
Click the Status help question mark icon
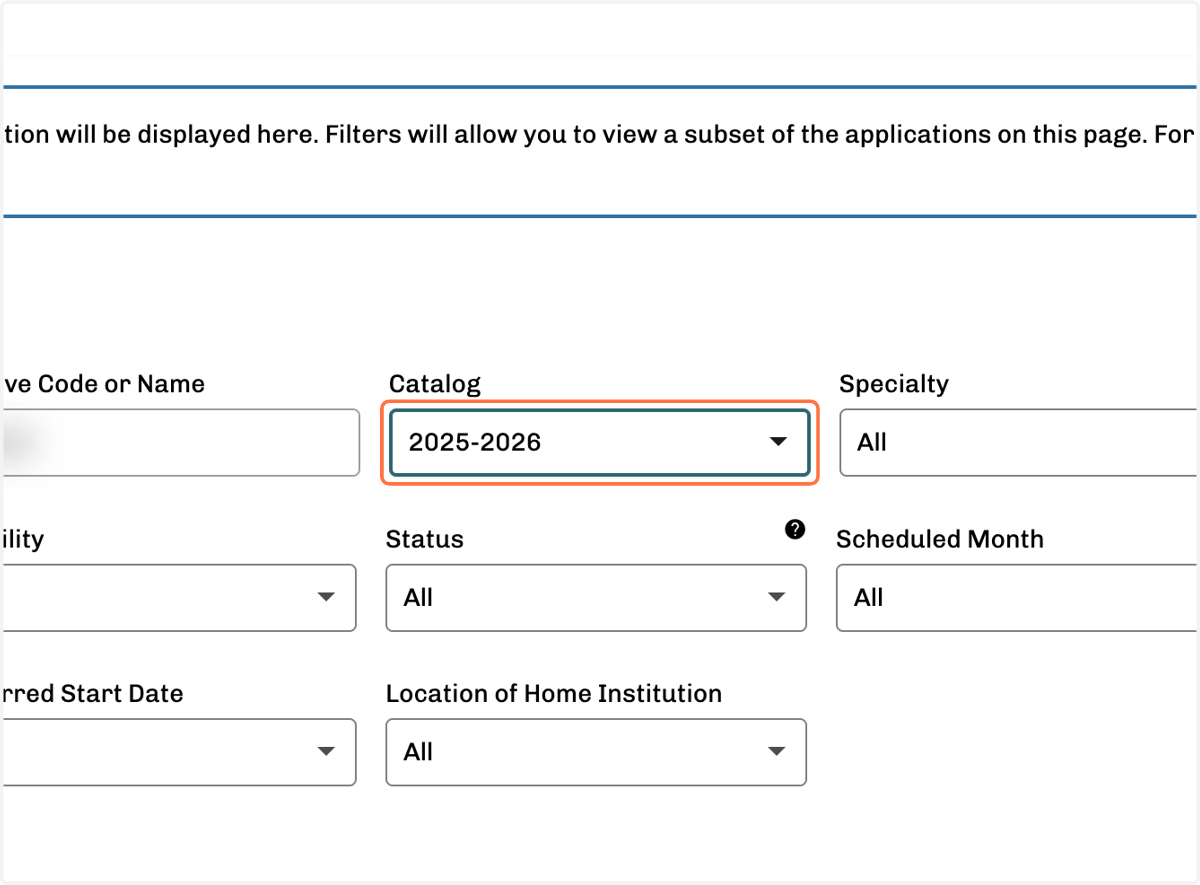point(795,530)
